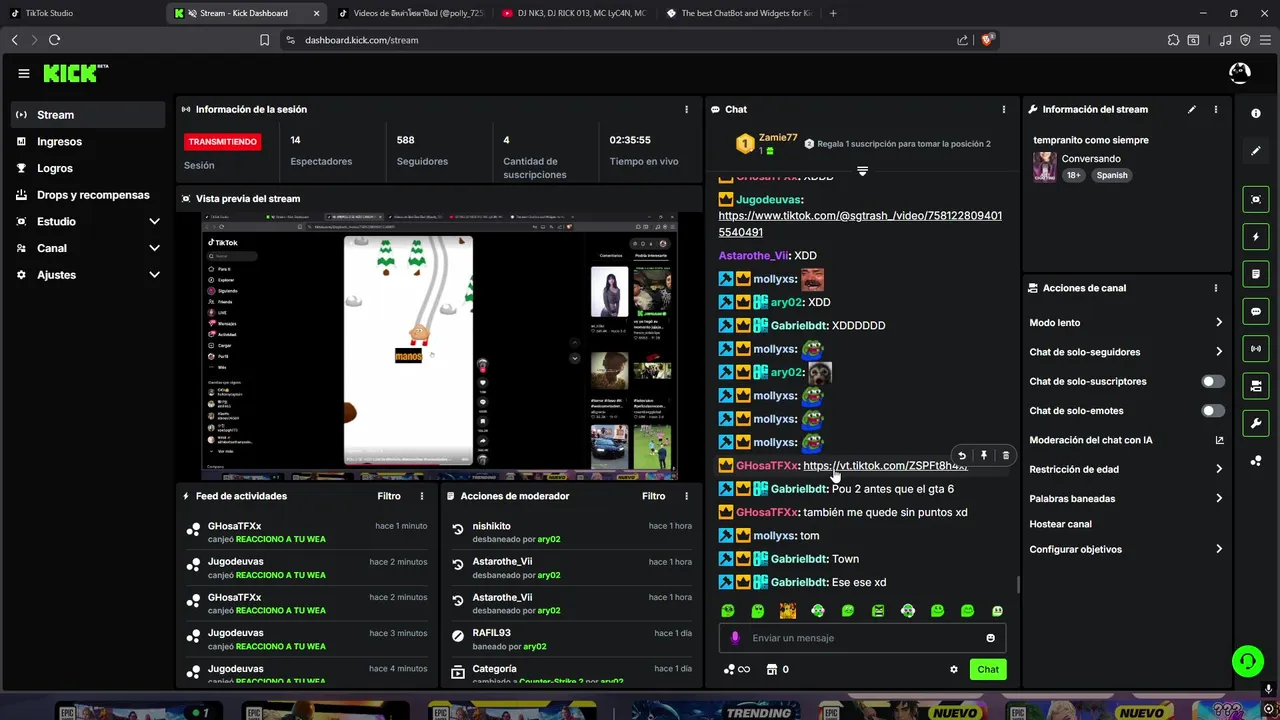
Task: Open Moderación del chat con IA
Action: point(1126,440)
